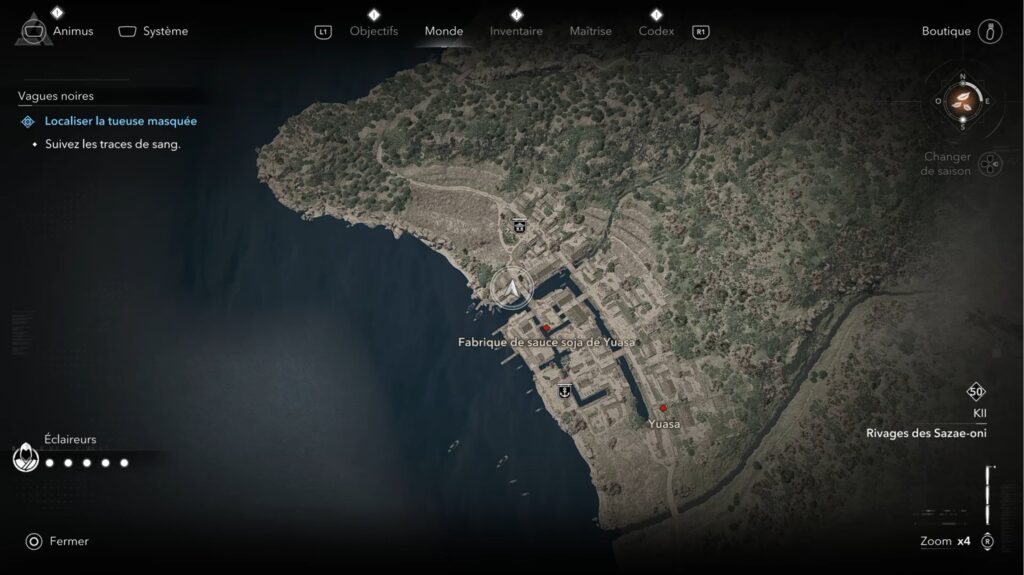
Task: Click the Rivages des Sazae-oni region name
Action: tap(926, 433)
